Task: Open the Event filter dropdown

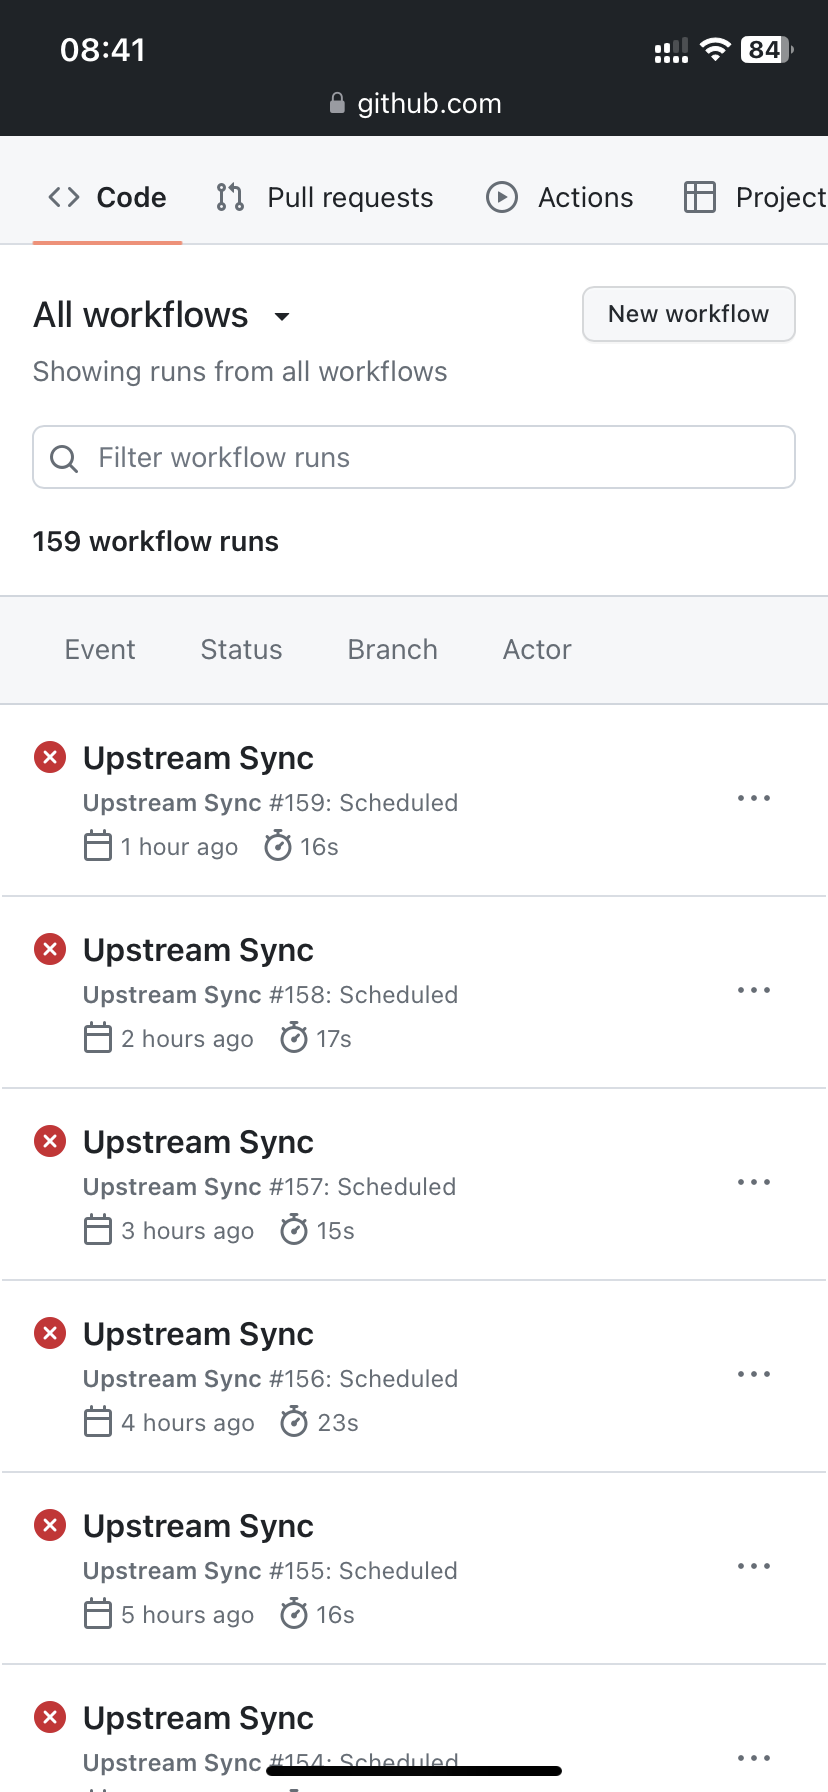Action: (100, 649)
